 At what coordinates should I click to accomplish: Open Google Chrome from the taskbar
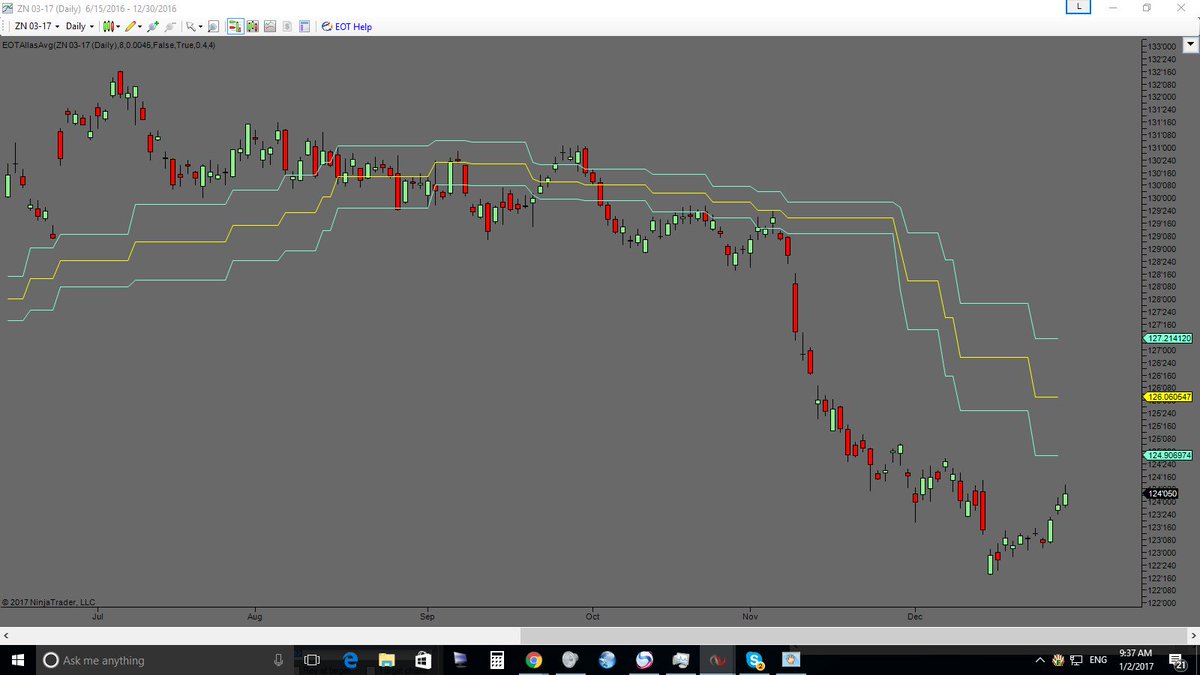tap(533, 660)
